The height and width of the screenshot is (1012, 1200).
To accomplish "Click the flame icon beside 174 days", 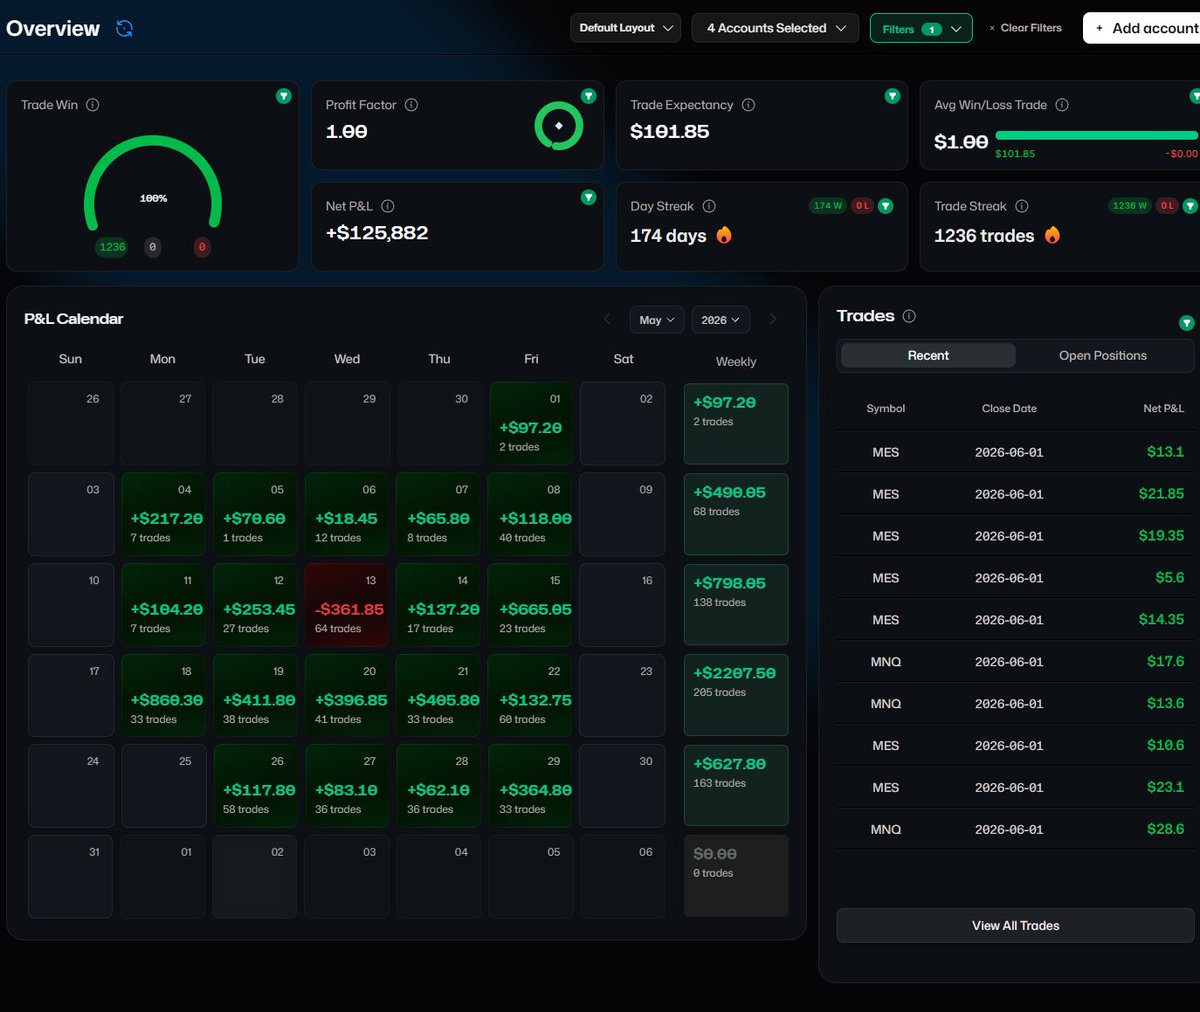I will point(724,235).
